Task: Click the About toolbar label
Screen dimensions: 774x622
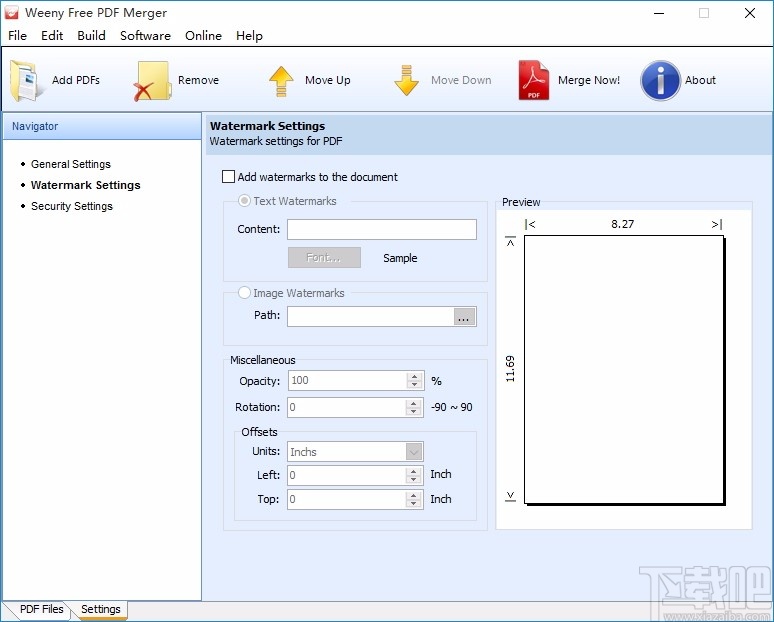Action: point(700,80)
